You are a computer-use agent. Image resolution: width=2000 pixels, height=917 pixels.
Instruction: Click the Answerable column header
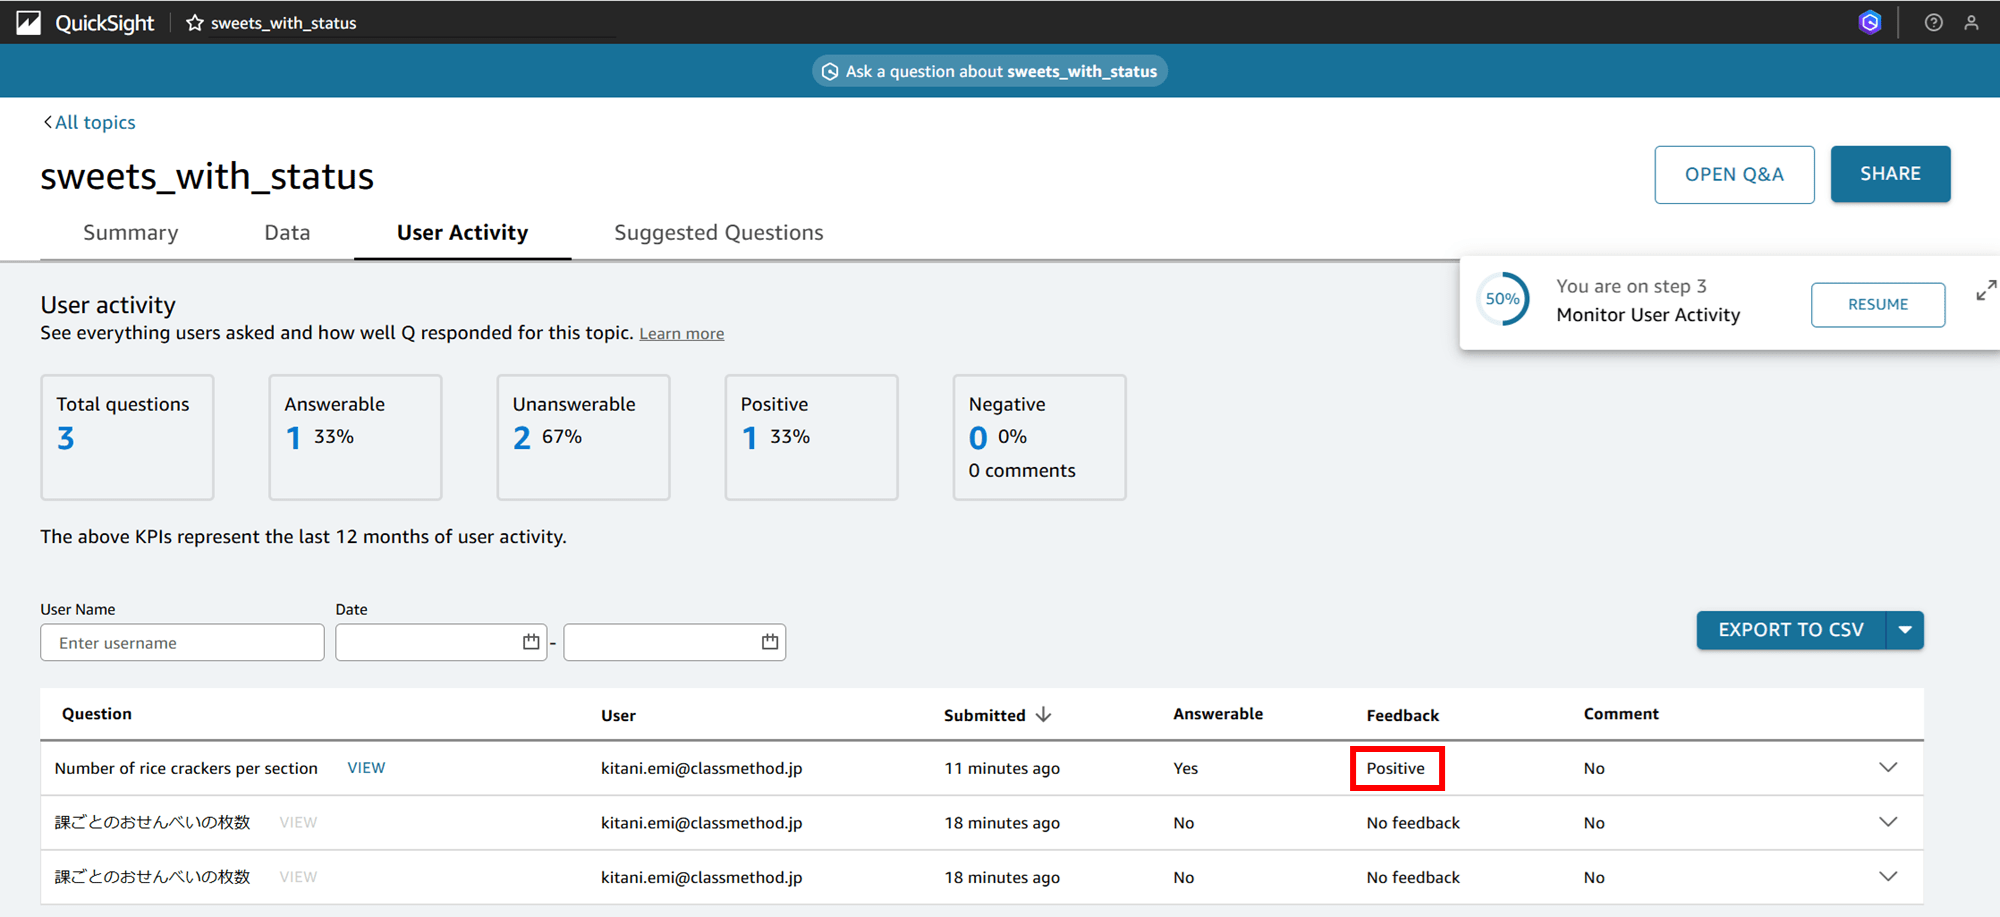1218,713
